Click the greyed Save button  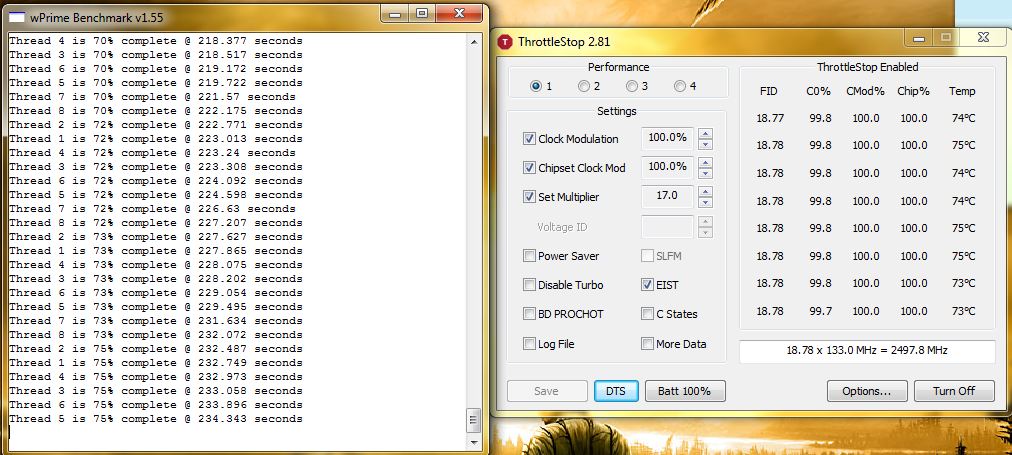point(547,391)
